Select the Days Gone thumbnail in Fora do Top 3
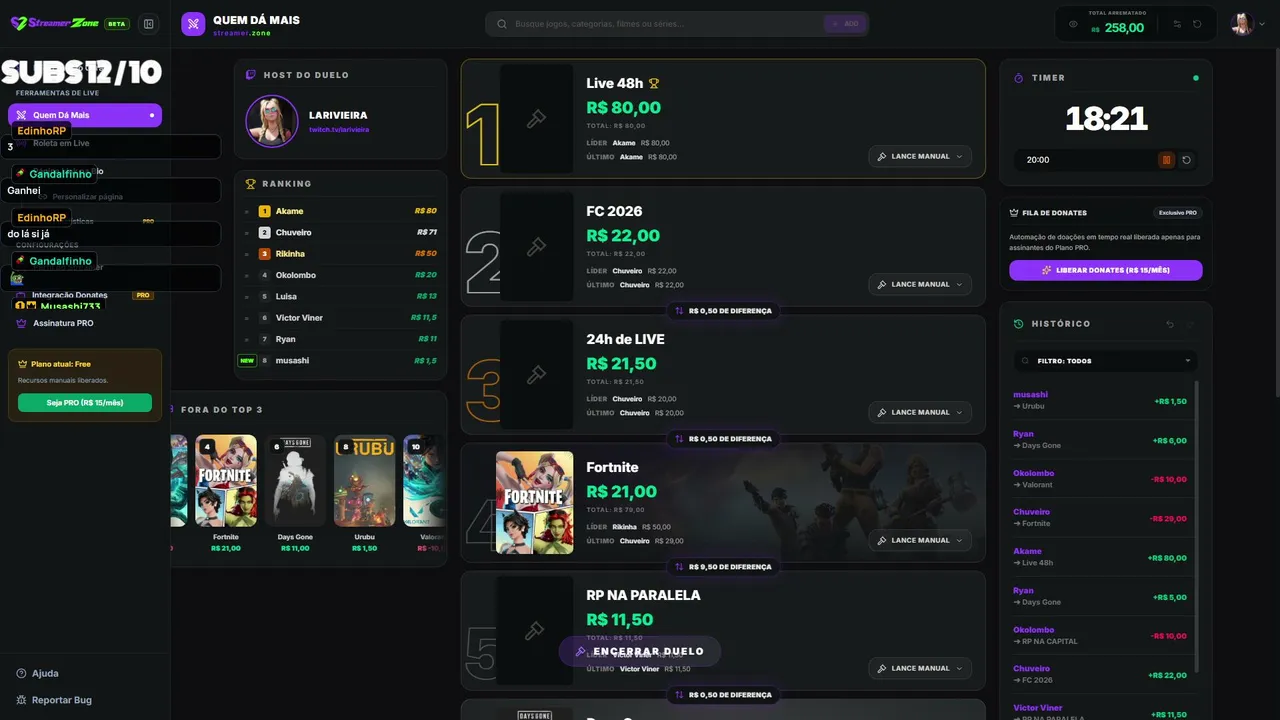This screenshot has width=1280, height=720. click(295, 481)
